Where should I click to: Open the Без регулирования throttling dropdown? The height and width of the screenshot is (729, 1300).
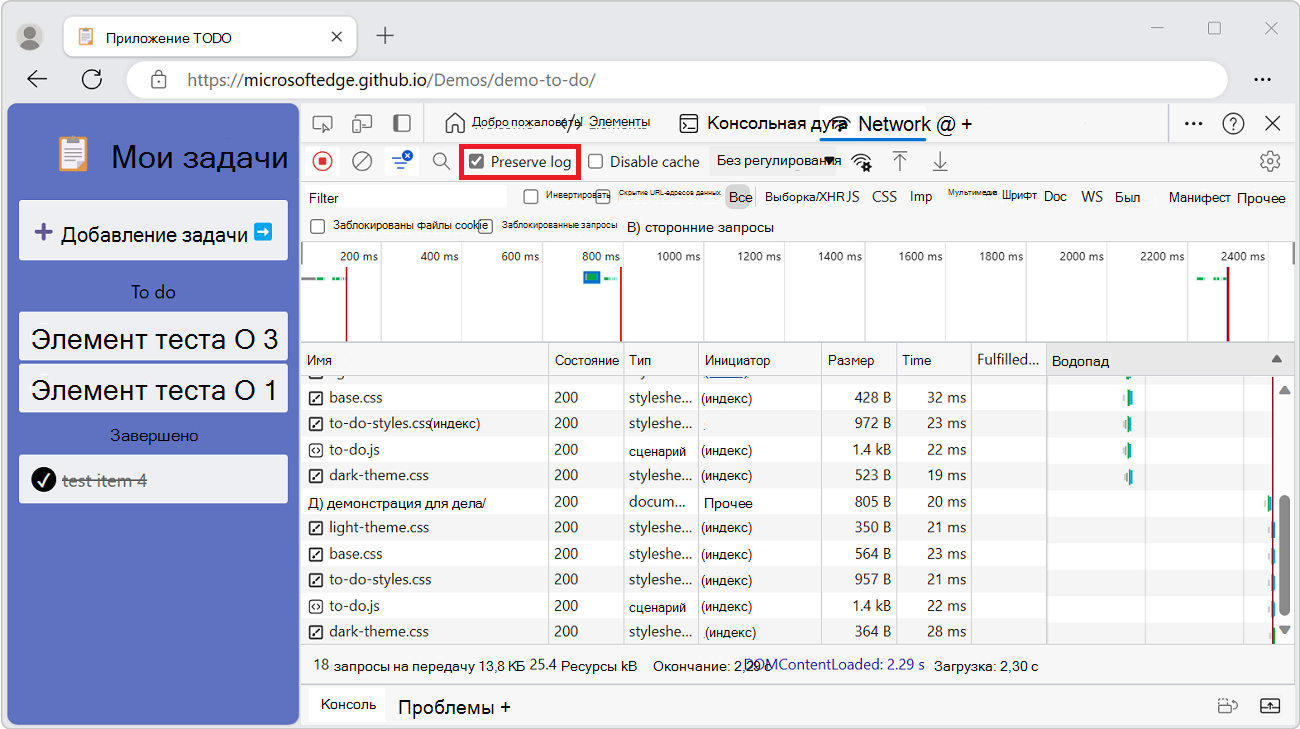pyautogui.click(x=775, y=161)
